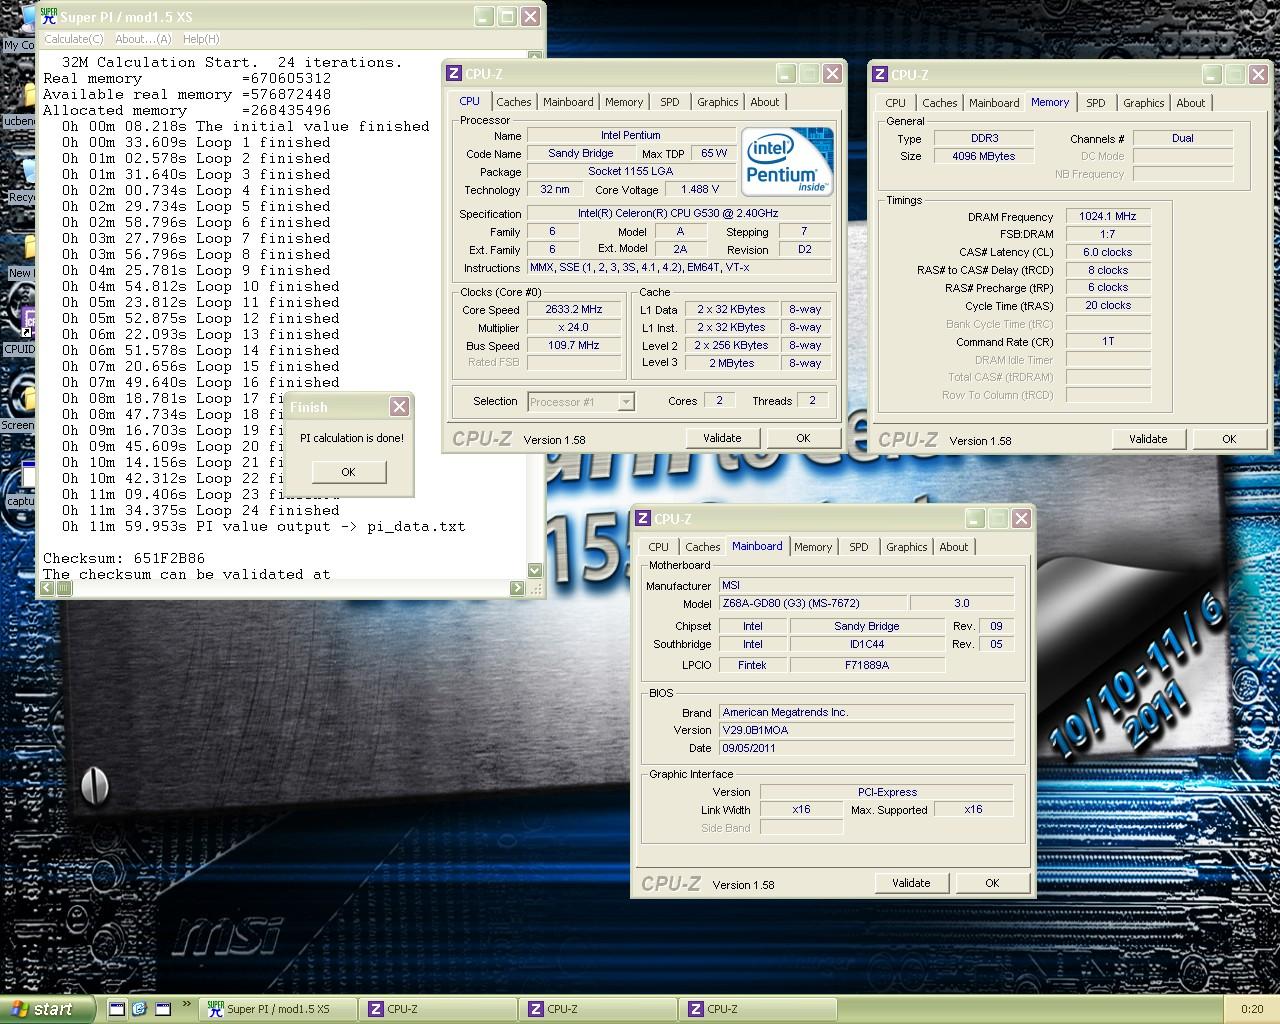This screenshot has height=1024, width=1280.
Task: Click the CPU-Z Mainboard window title icon
Action: point(644,518)
